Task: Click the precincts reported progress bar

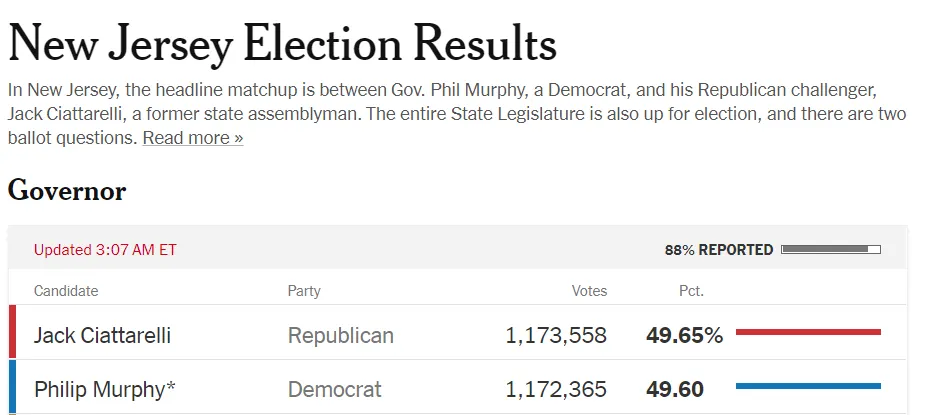Action: (831, 250)
